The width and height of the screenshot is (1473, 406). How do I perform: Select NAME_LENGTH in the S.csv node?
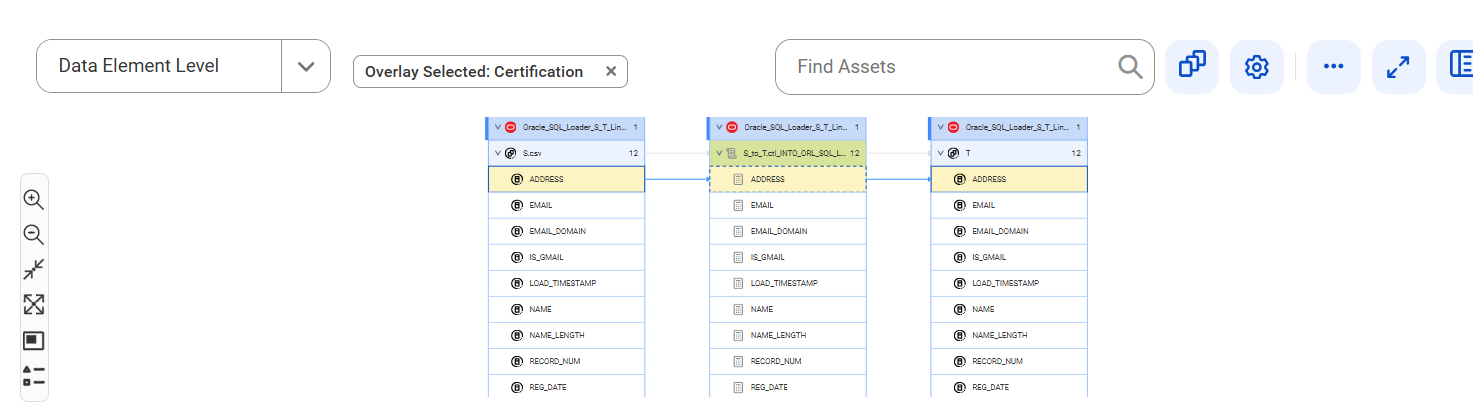566,335
